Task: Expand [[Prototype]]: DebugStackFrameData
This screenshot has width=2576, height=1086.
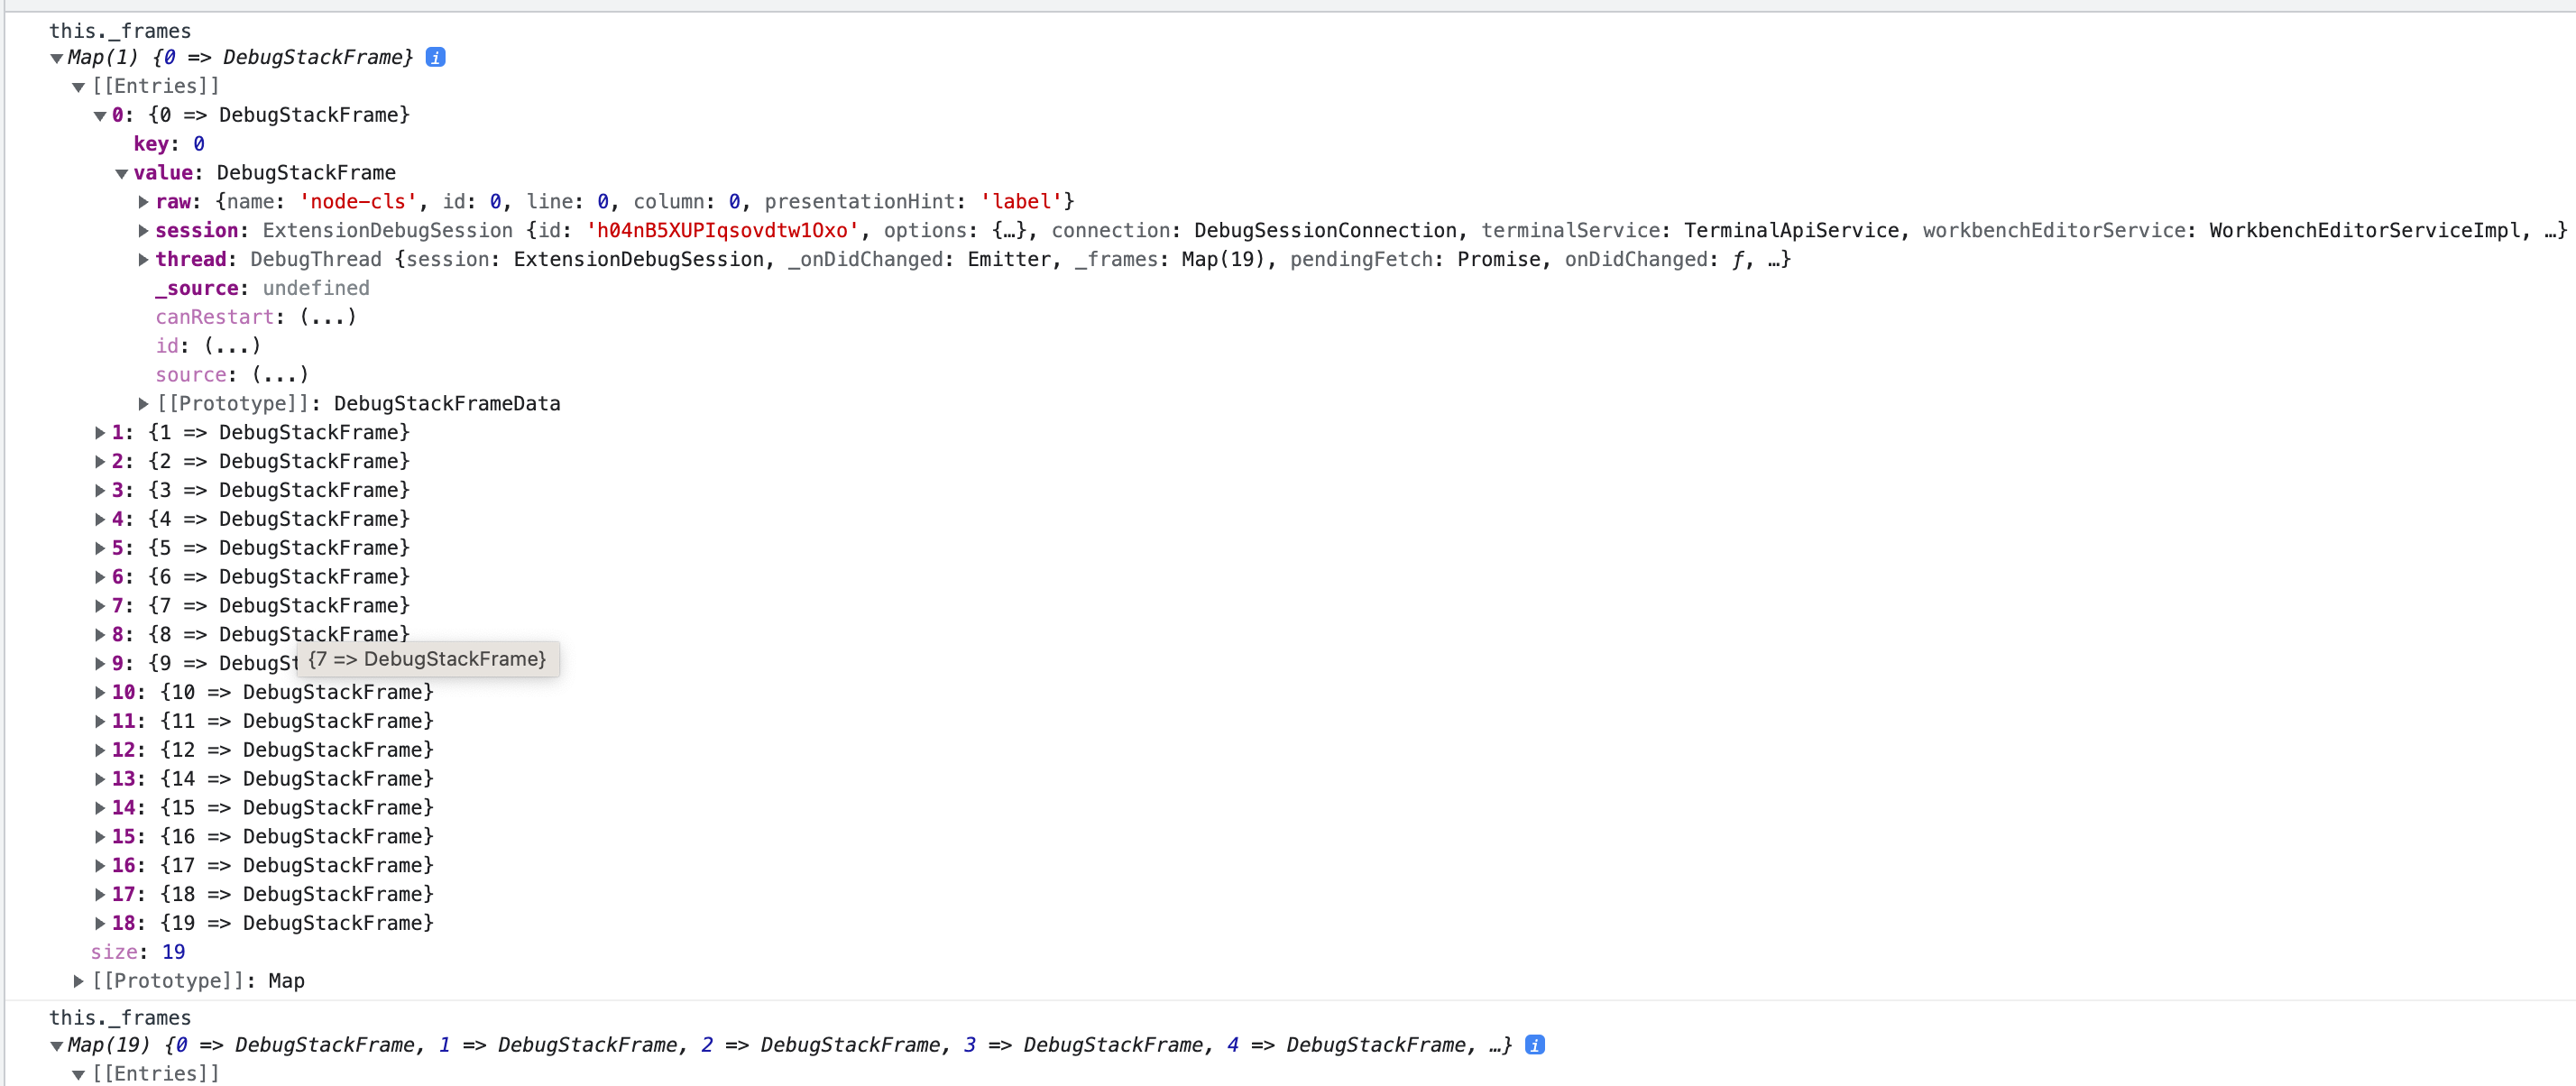Action: click(x=143, y=403)
